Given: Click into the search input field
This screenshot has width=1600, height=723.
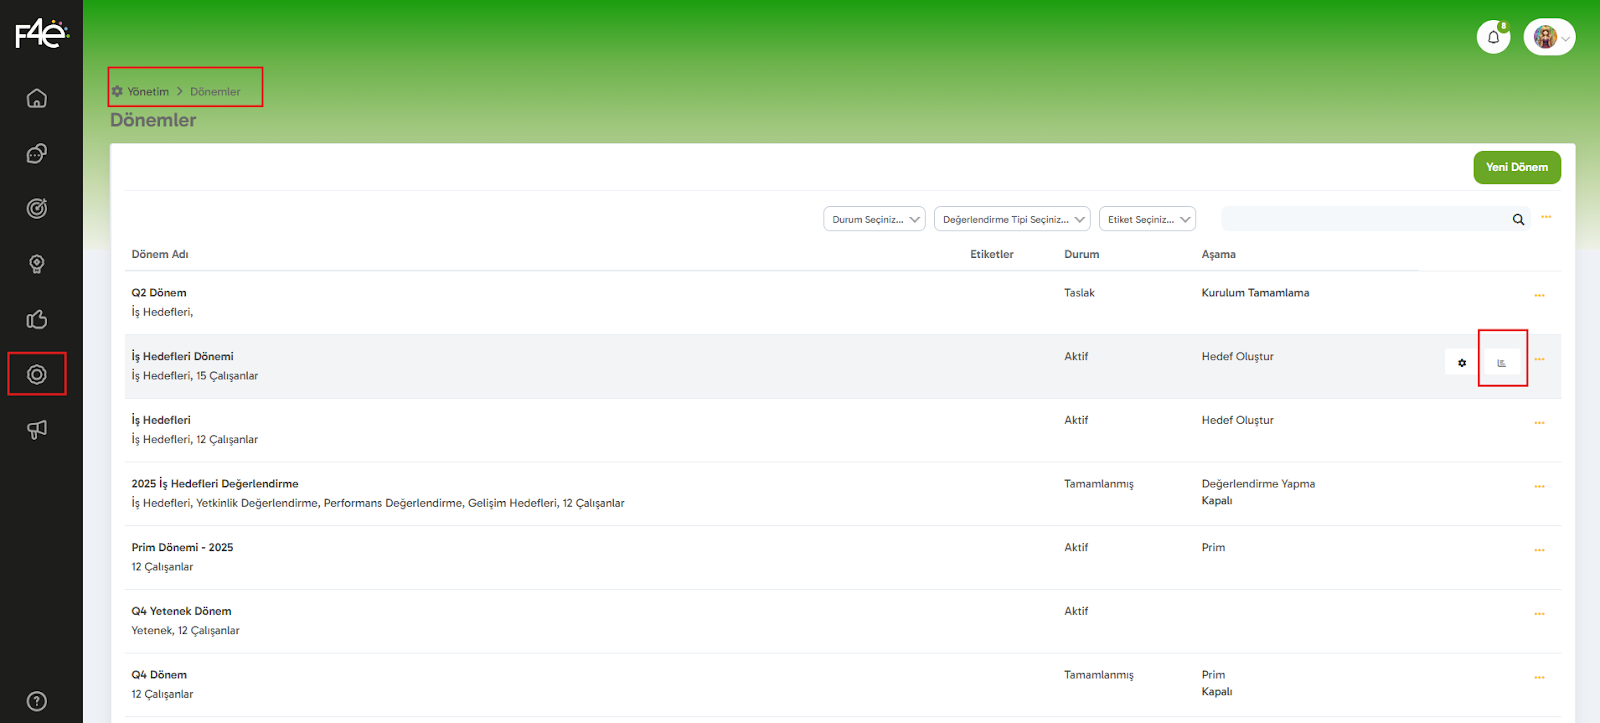Looking at the screenshot, I should pos(1365,220).
